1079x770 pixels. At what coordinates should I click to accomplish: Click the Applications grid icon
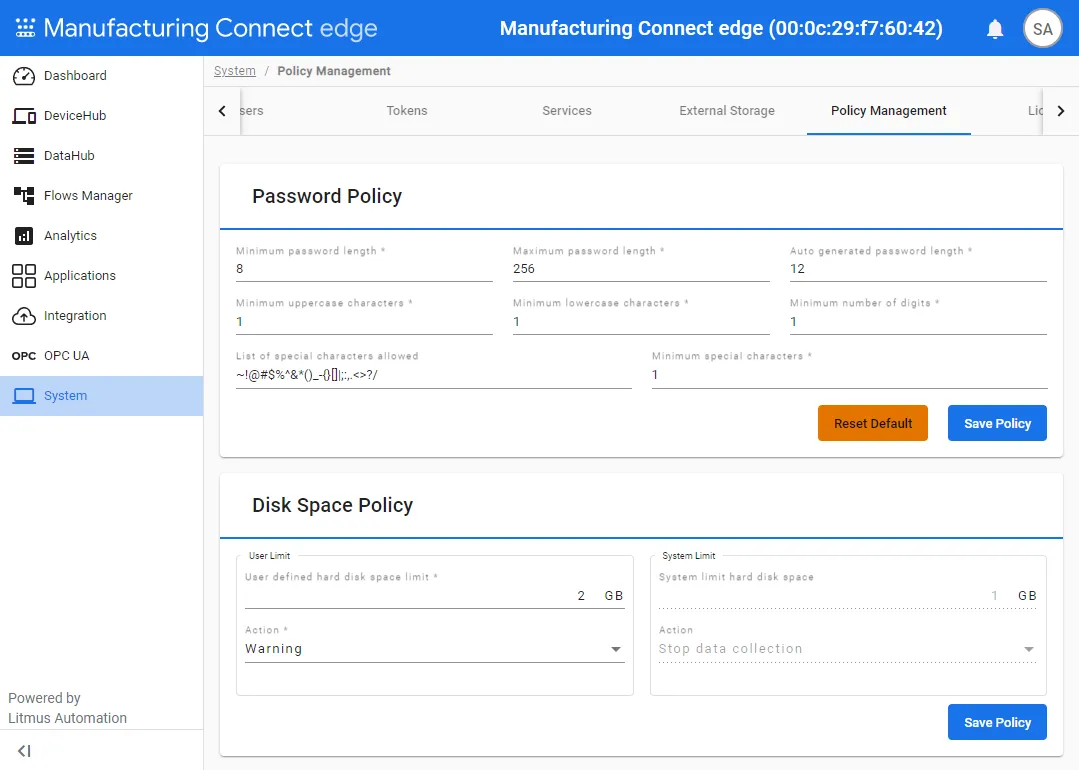pos(24,276)
